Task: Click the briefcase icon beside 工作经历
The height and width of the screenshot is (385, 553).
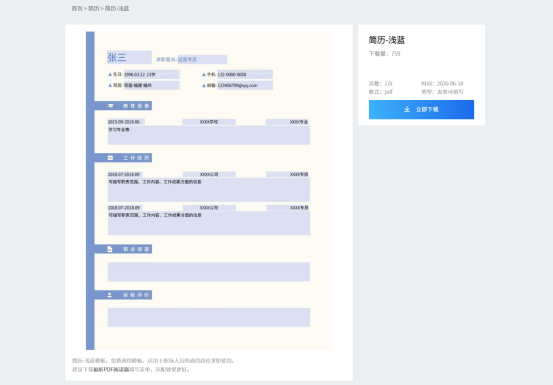Action: point(110,158)
